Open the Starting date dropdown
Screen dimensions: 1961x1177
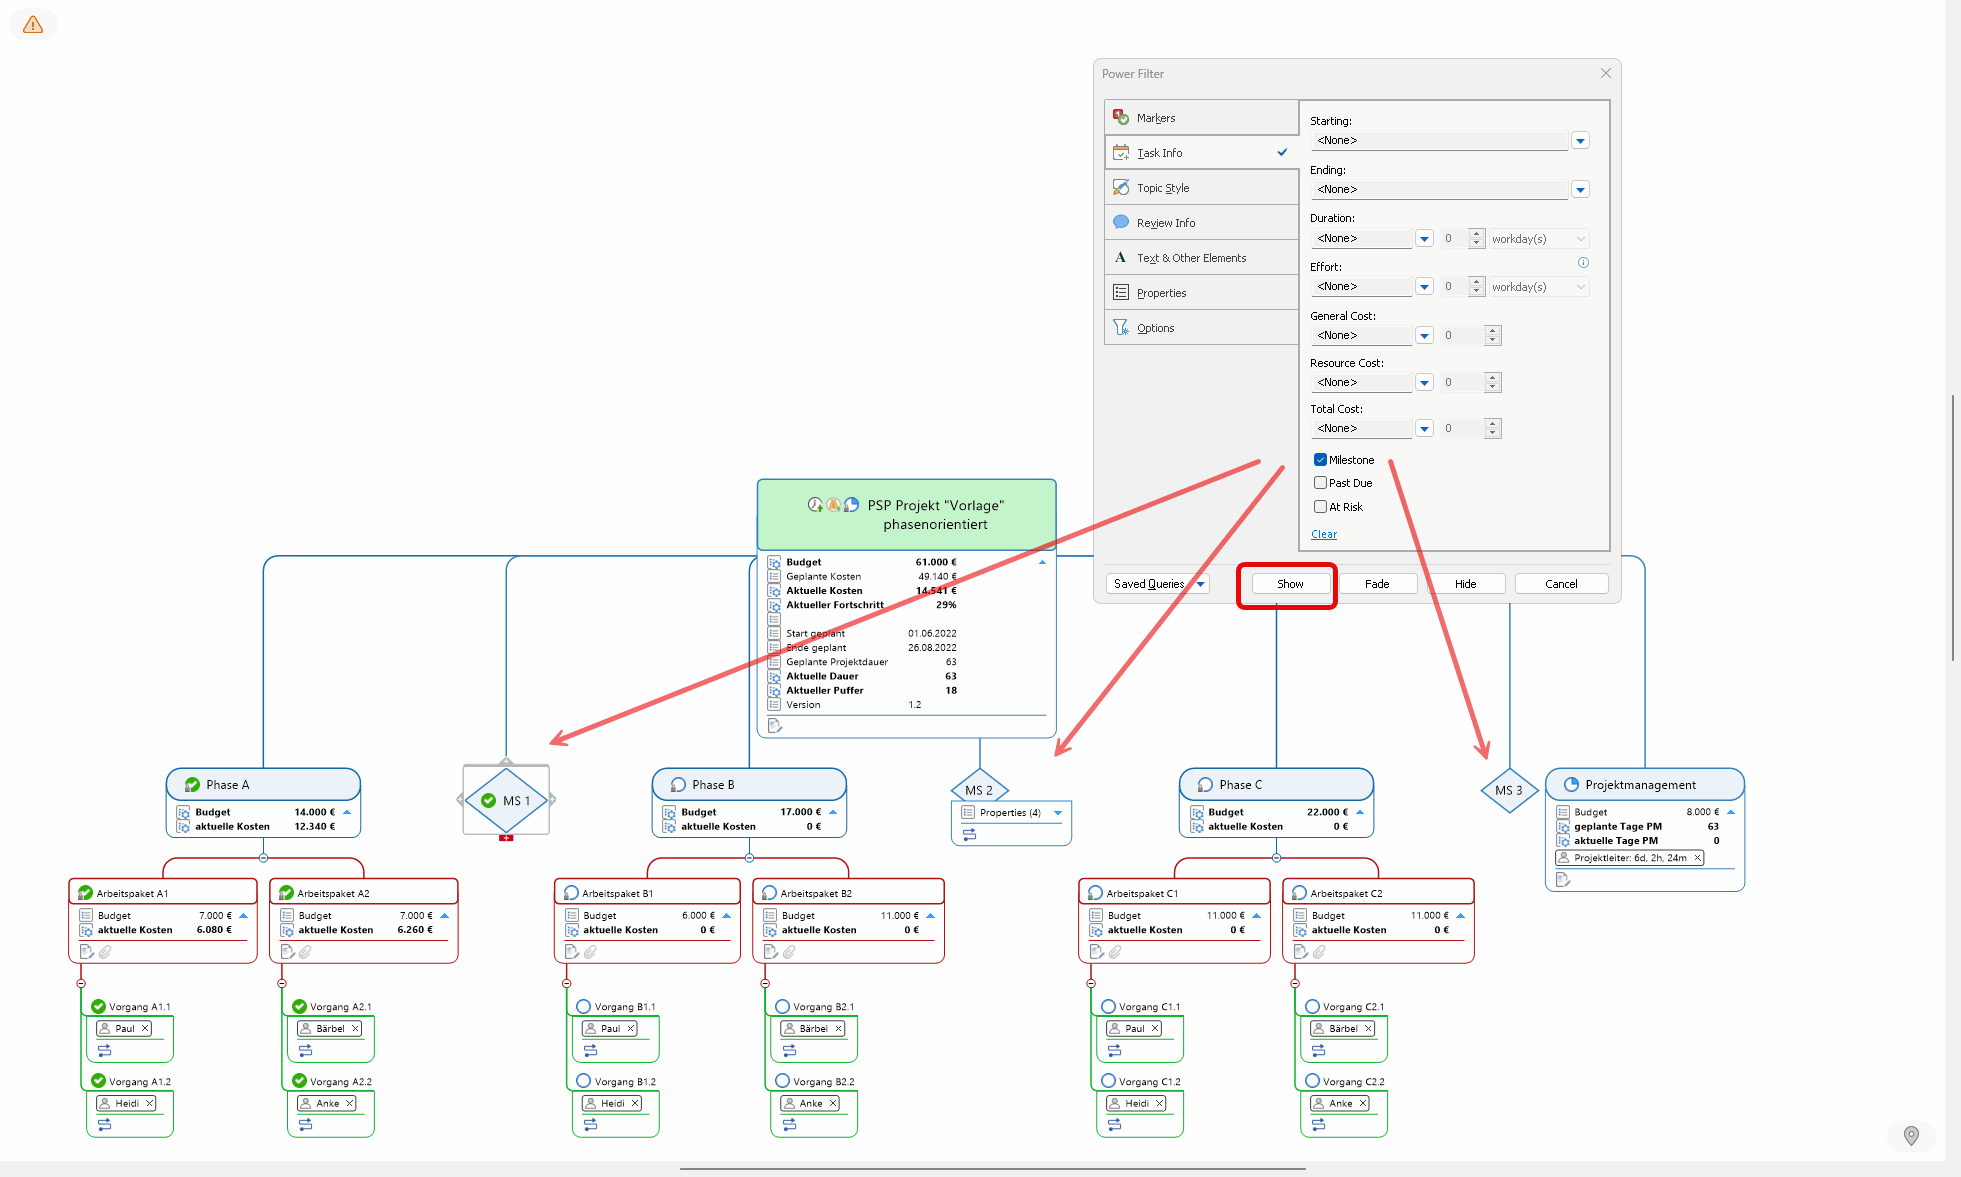(x=1580, y=141)
